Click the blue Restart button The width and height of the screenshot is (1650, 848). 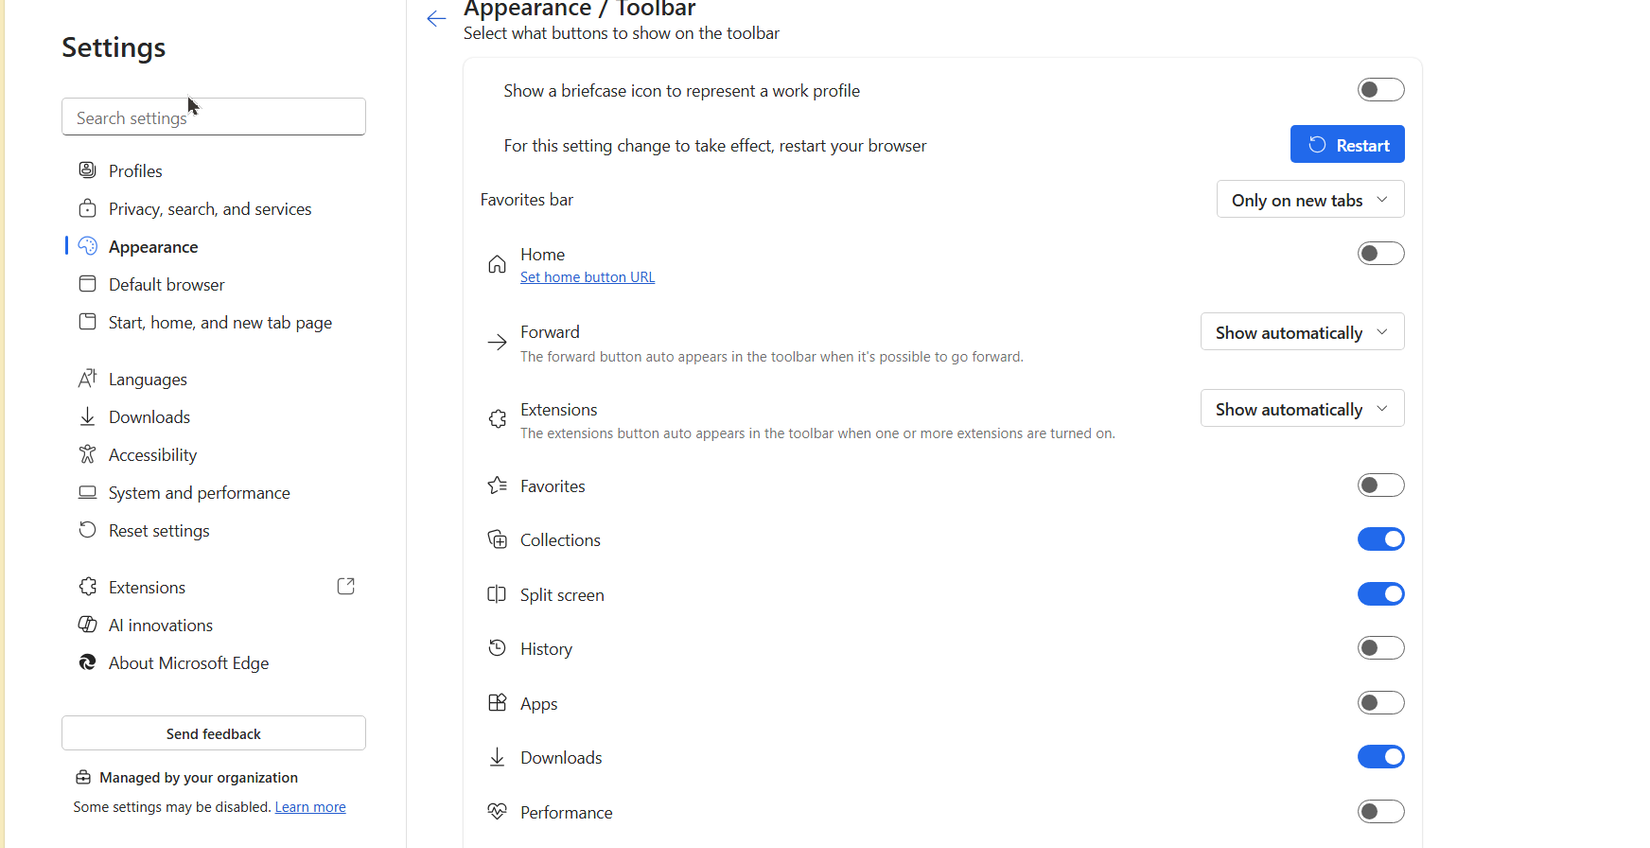pos(1347,144)
